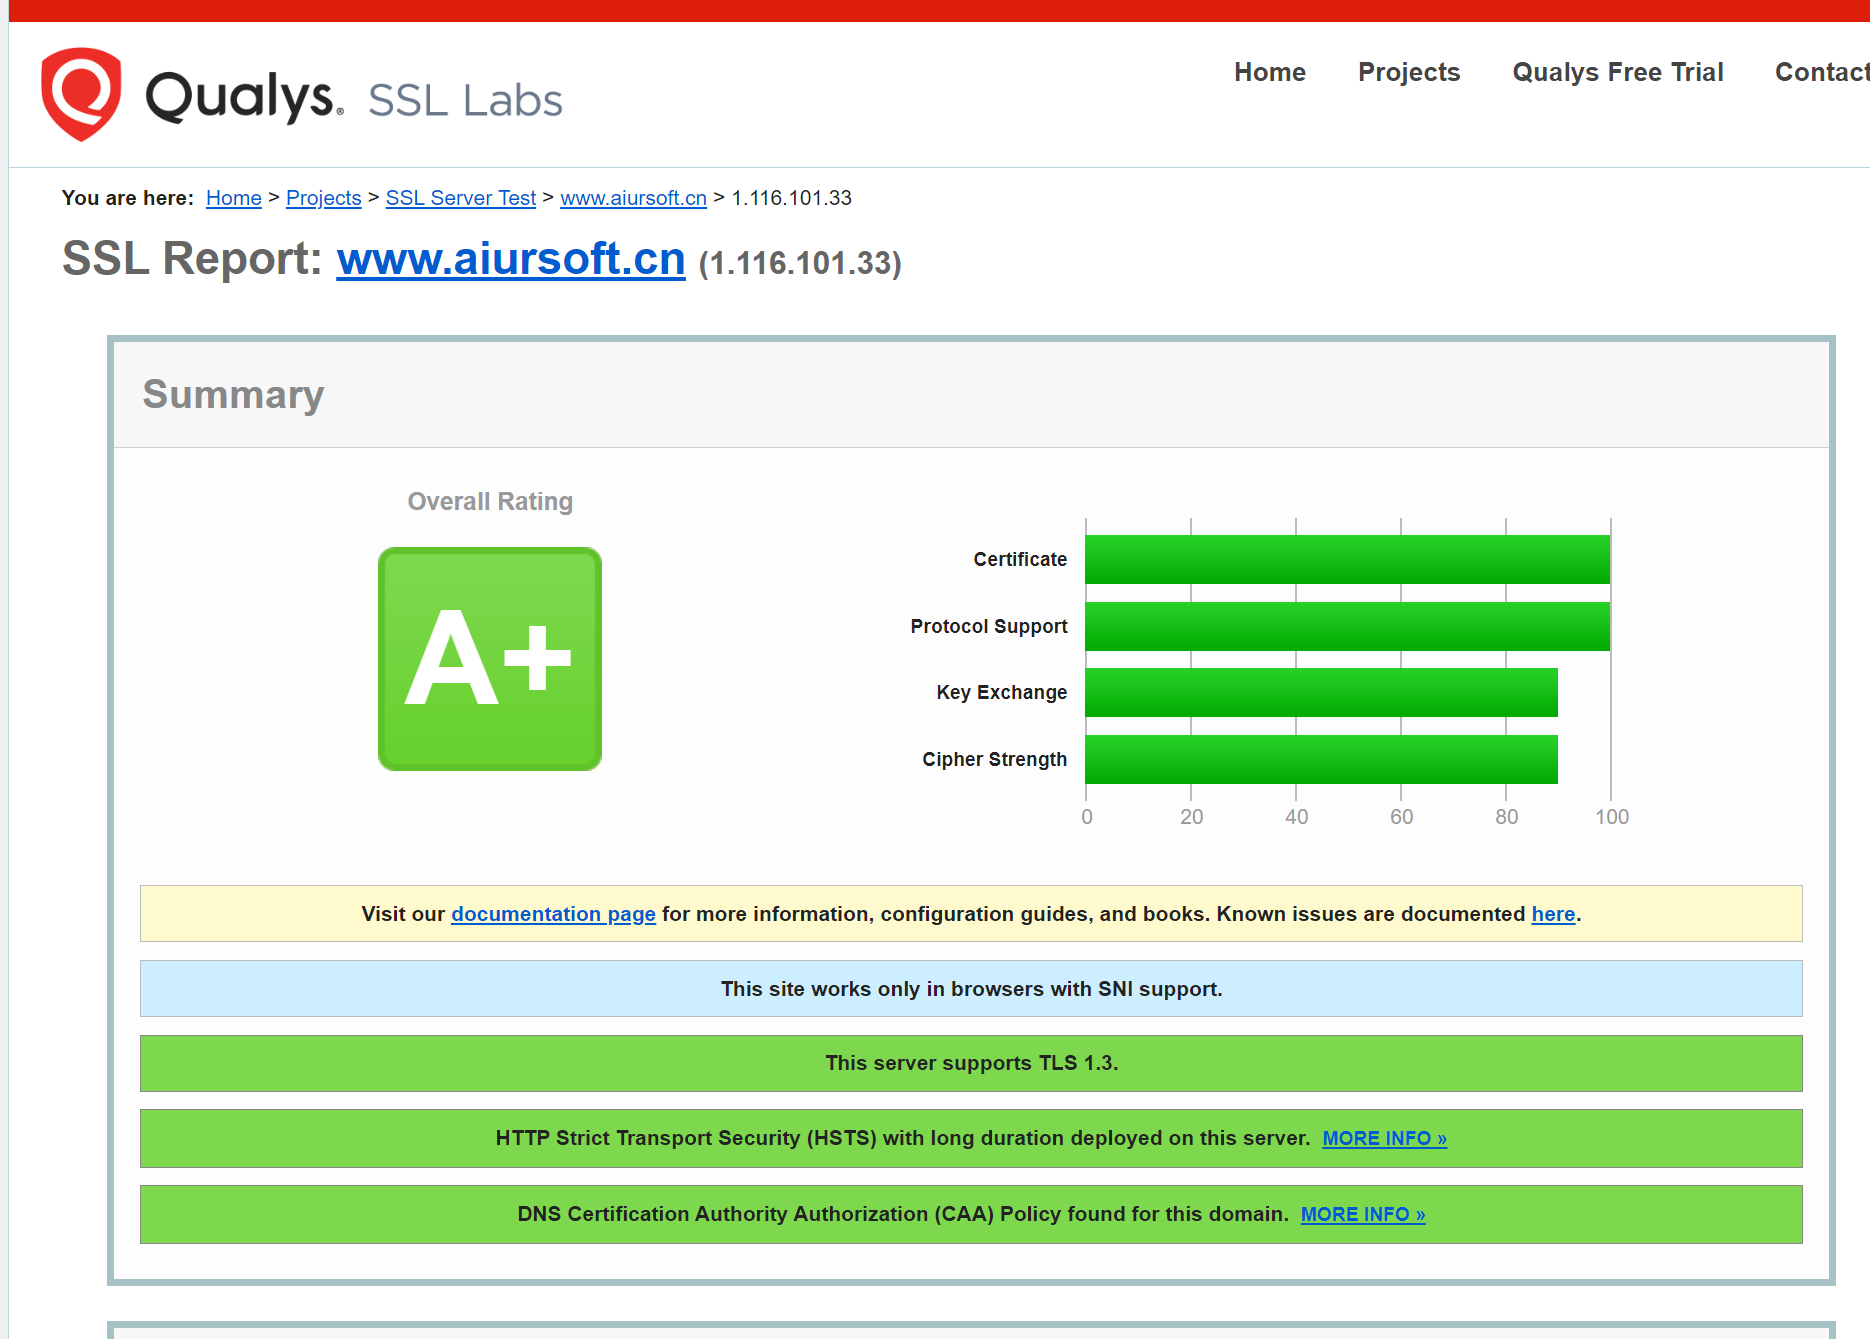The image size is (1870, 1339).
Task: Click the known issues 'here' link
Action: click(x=1552, y=914)
